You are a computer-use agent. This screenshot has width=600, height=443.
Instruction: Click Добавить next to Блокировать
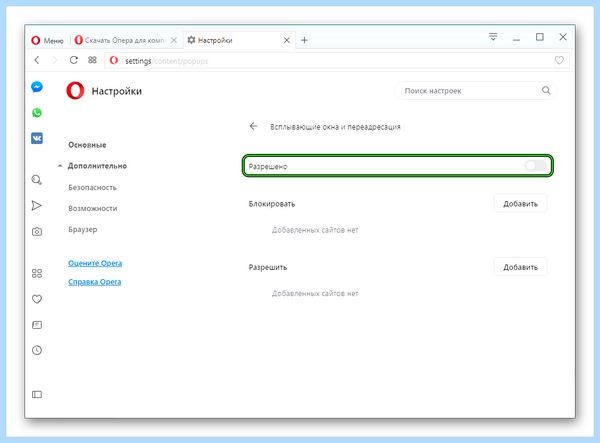pyautogui.click(x=520, y=204)
